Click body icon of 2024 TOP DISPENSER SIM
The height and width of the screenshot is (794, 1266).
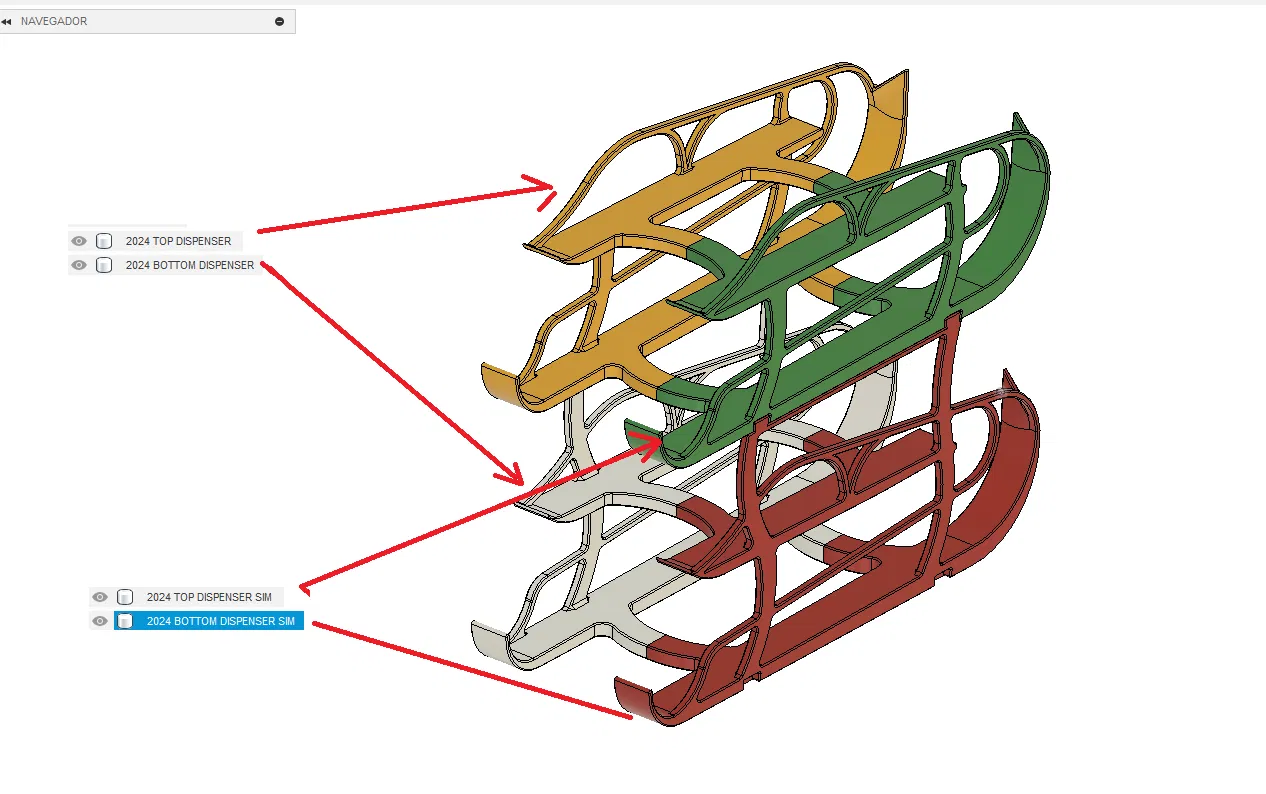coord(125,597)
